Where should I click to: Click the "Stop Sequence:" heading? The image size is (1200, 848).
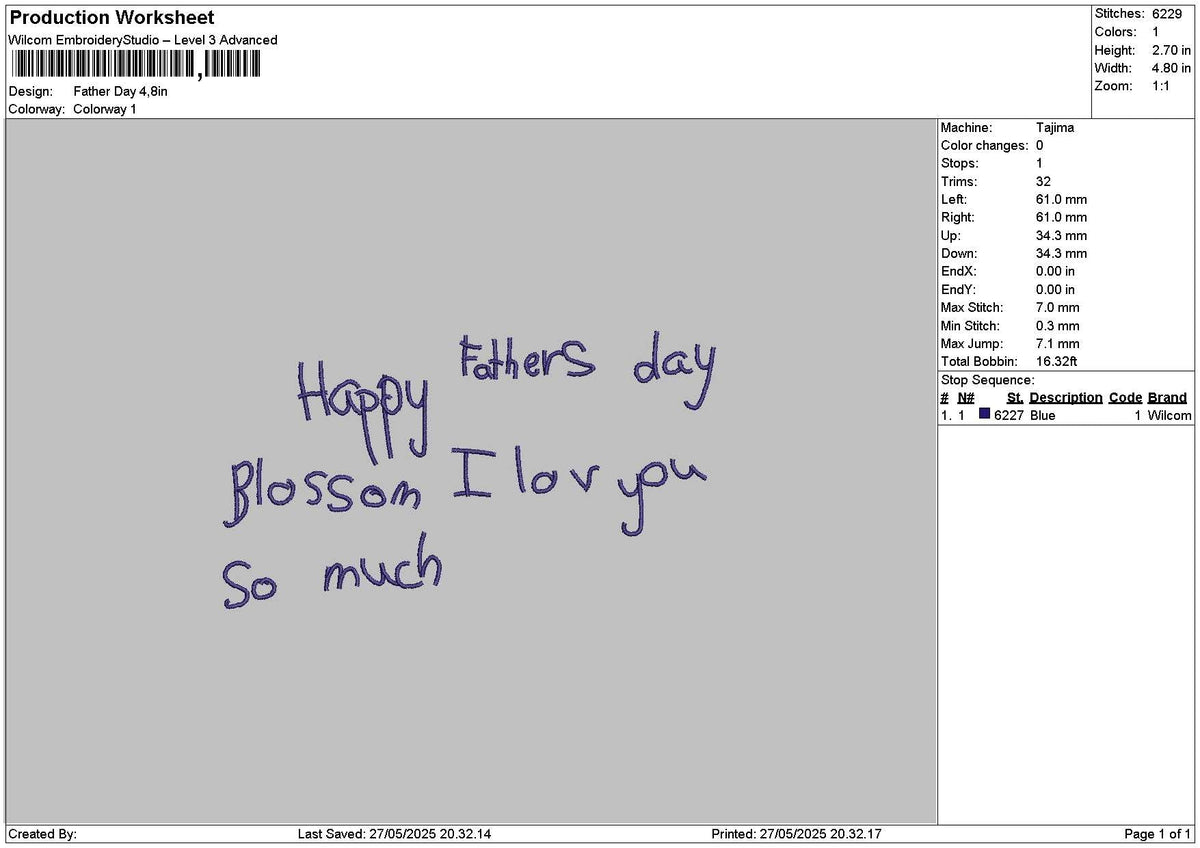click(988, 380)
